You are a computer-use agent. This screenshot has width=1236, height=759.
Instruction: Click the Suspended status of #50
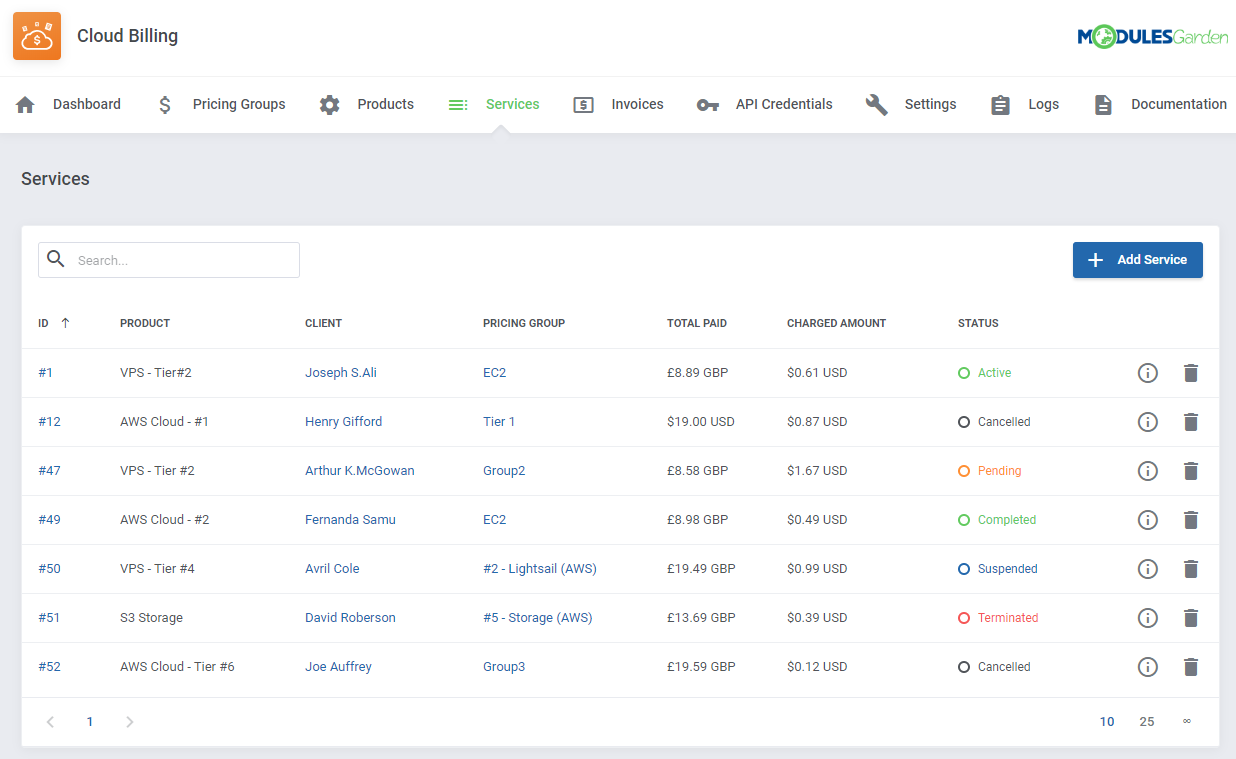(998, 569)
